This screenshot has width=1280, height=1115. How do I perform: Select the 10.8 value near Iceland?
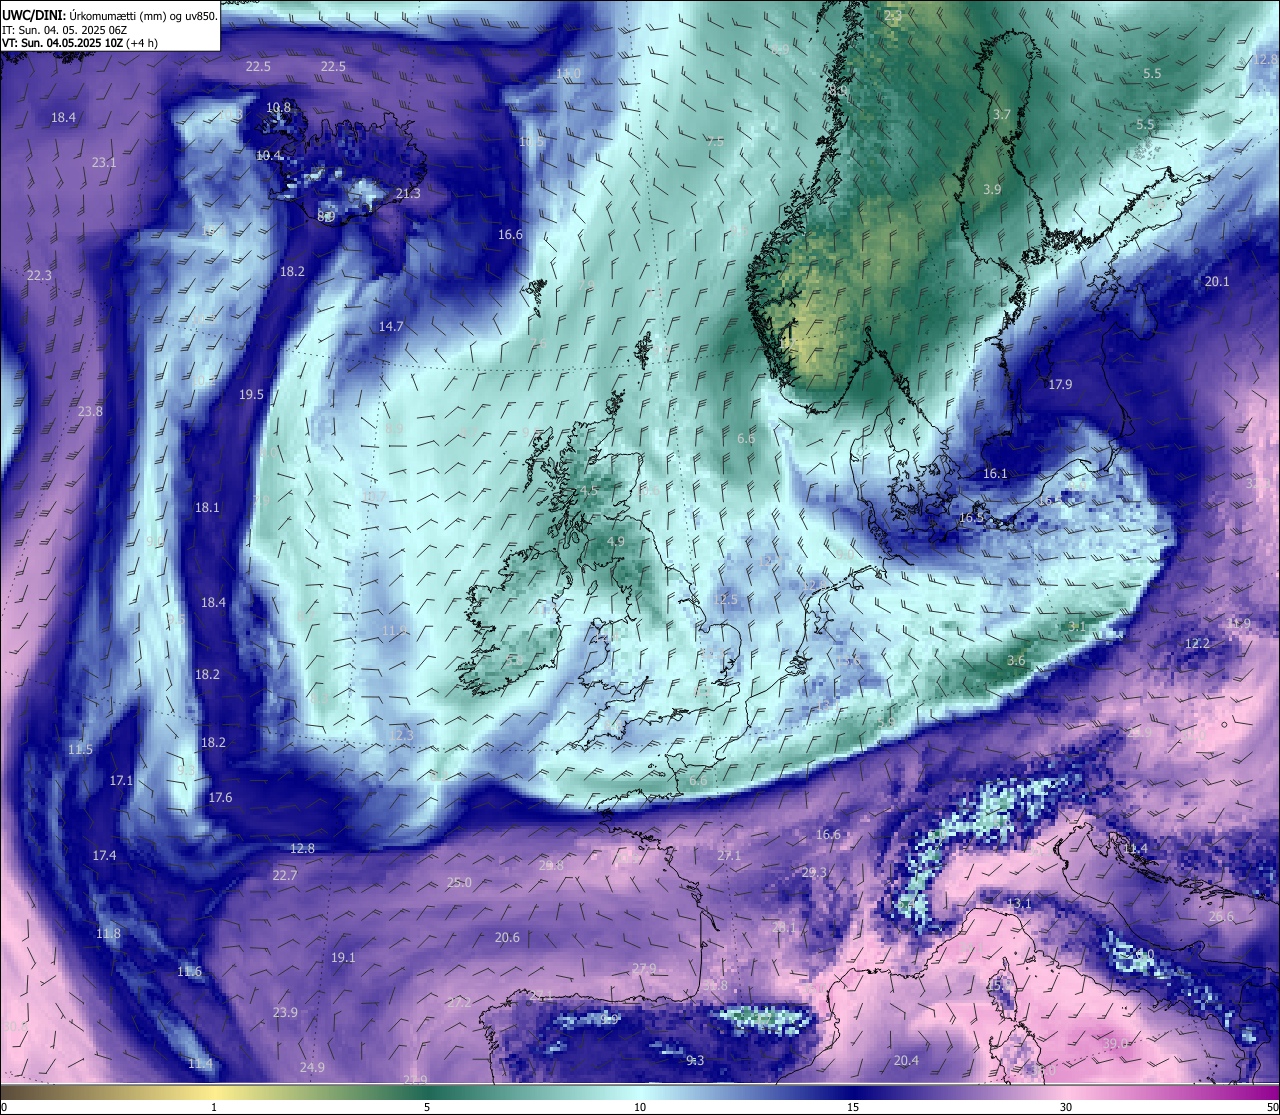tap(278, 107)
